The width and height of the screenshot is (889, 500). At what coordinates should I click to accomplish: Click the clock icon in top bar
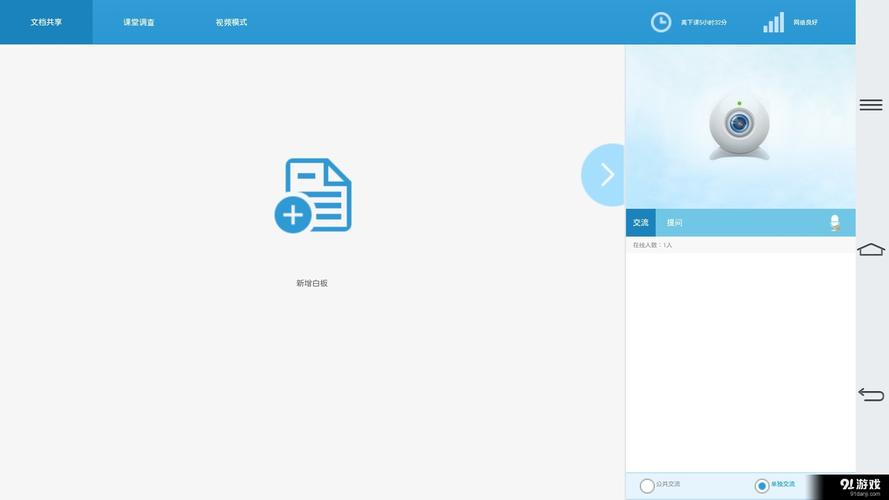(661, 22)
